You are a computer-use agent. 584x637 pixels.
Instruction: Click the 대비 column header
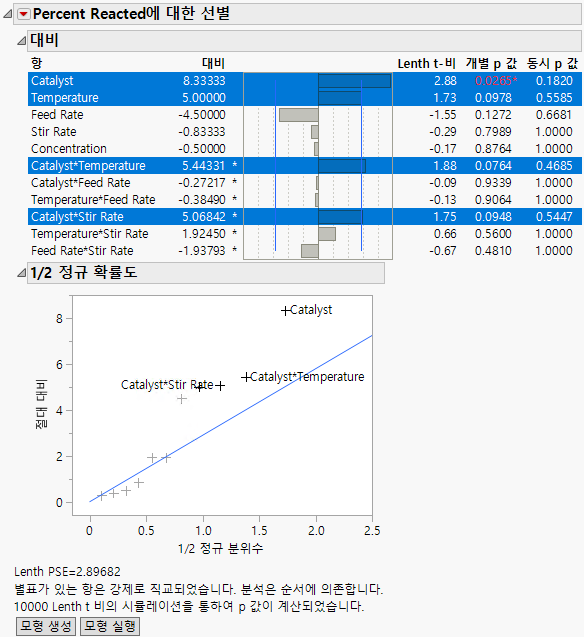(214, 63)
